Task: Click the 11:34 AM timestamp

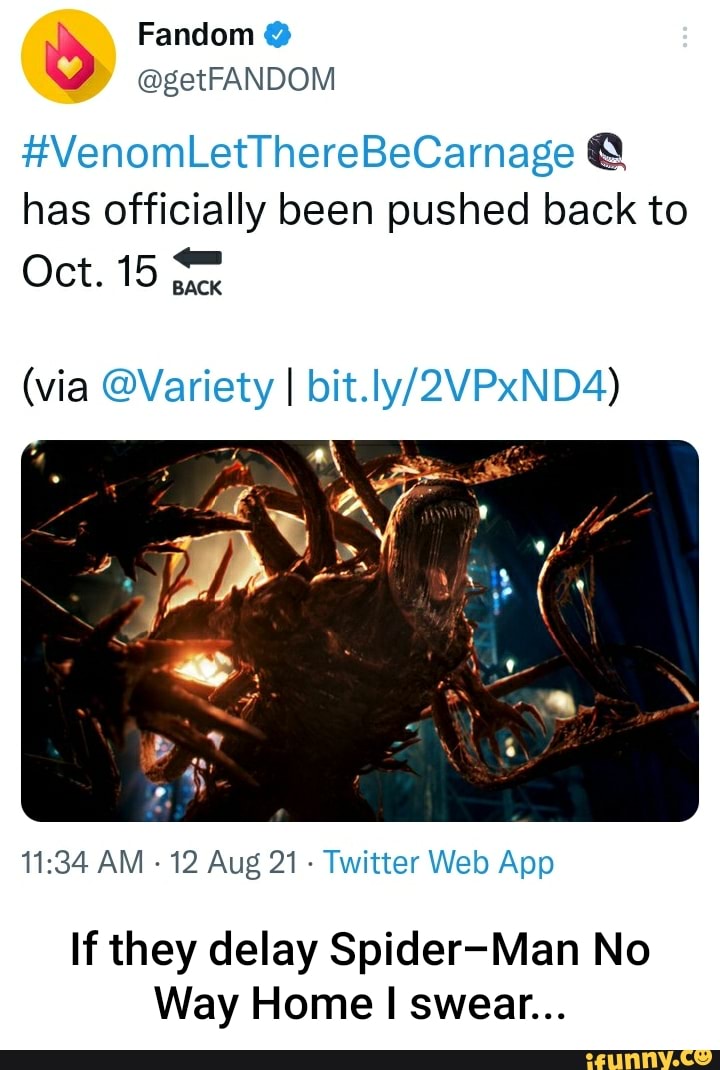Action: coord(80,862)
